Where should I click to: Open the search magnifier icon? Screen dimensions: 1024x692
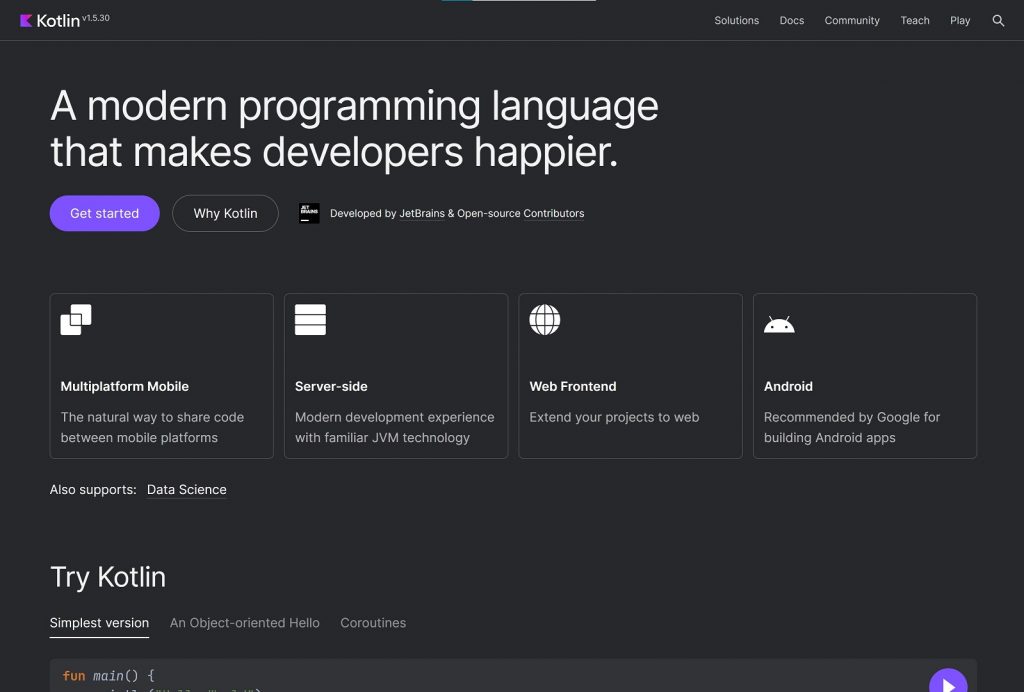point(998,21)
